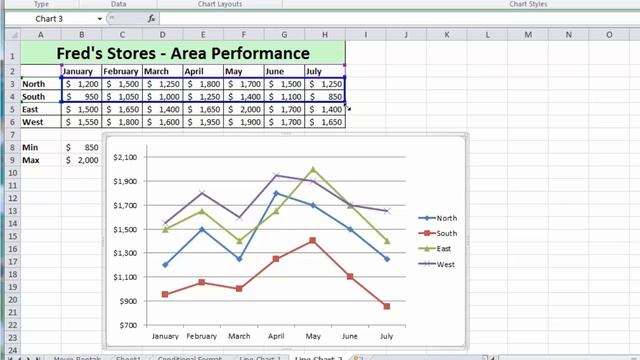The image size is (640, 360).
Task: Open the Name Box dropdown arrow
Action: click(100, 19)
